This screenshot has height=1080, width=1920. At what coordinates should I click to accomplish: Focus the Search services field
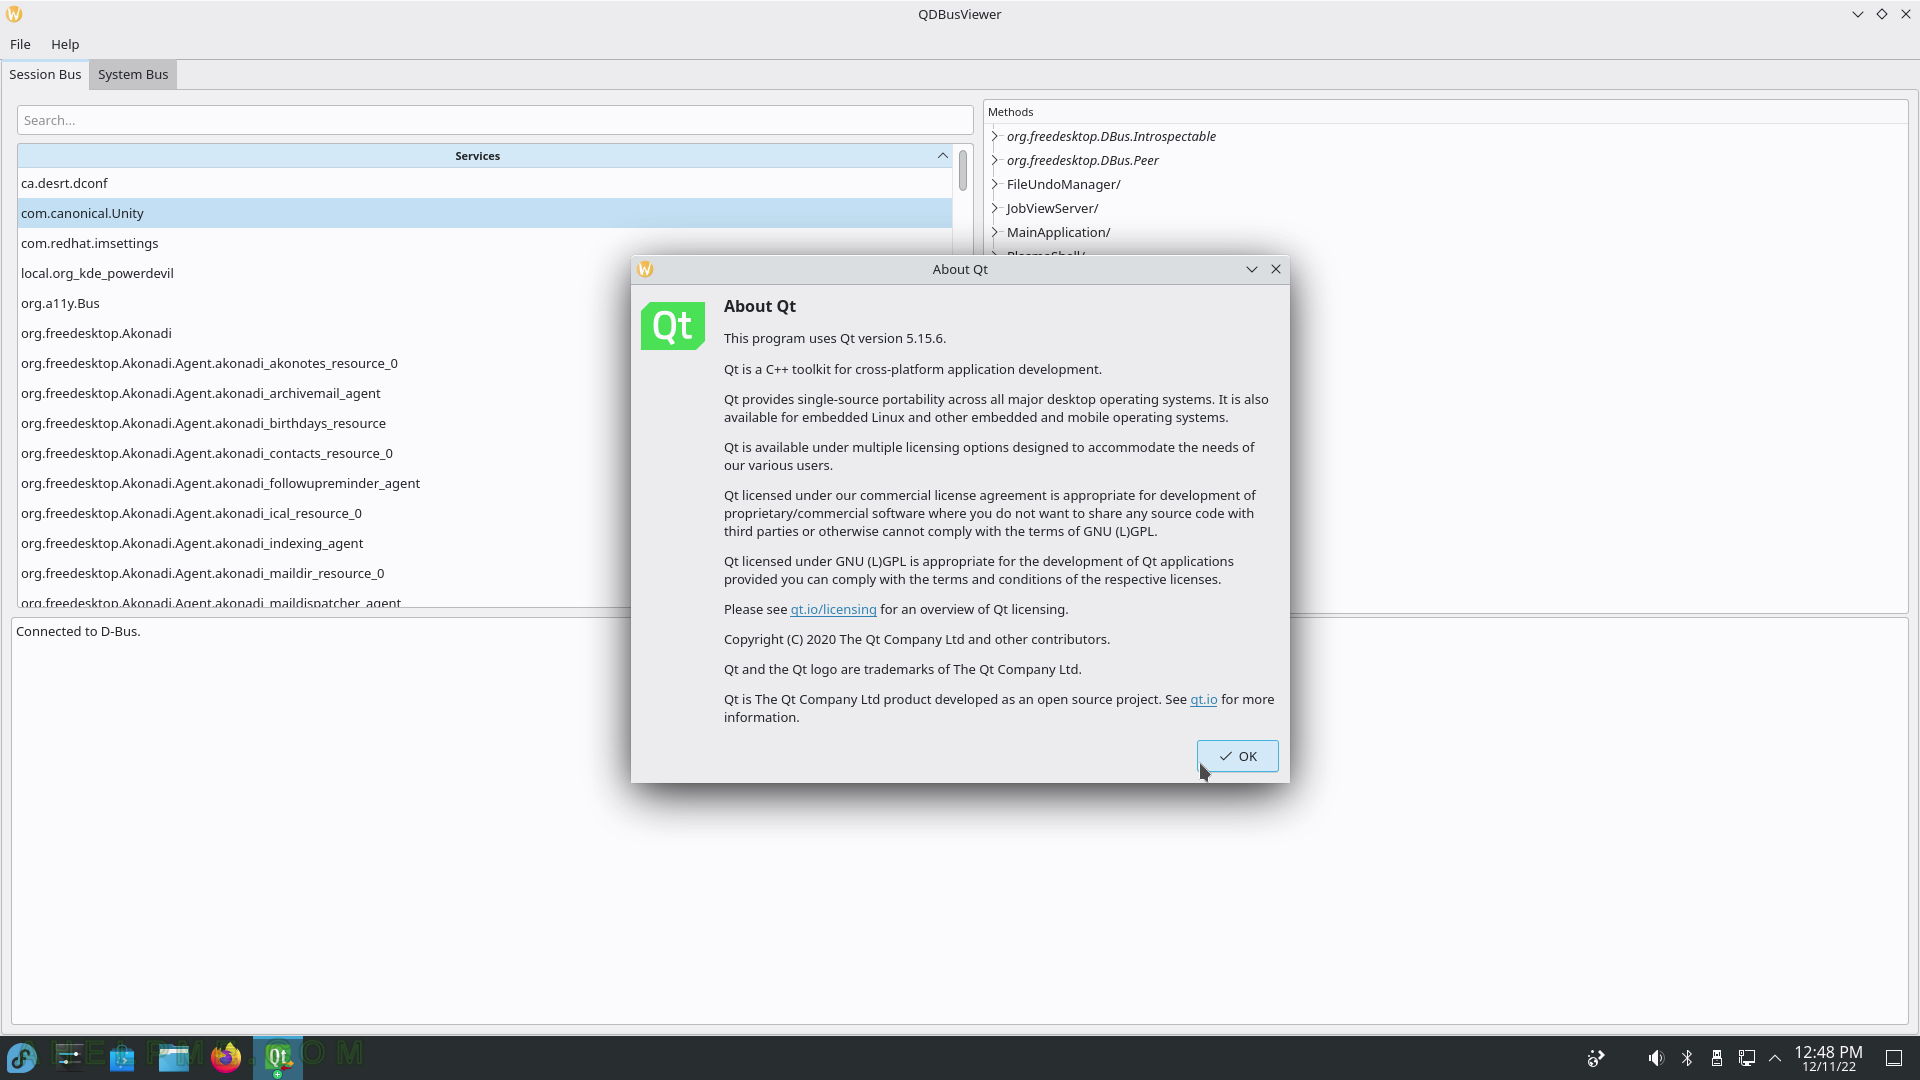pos(495,120)
